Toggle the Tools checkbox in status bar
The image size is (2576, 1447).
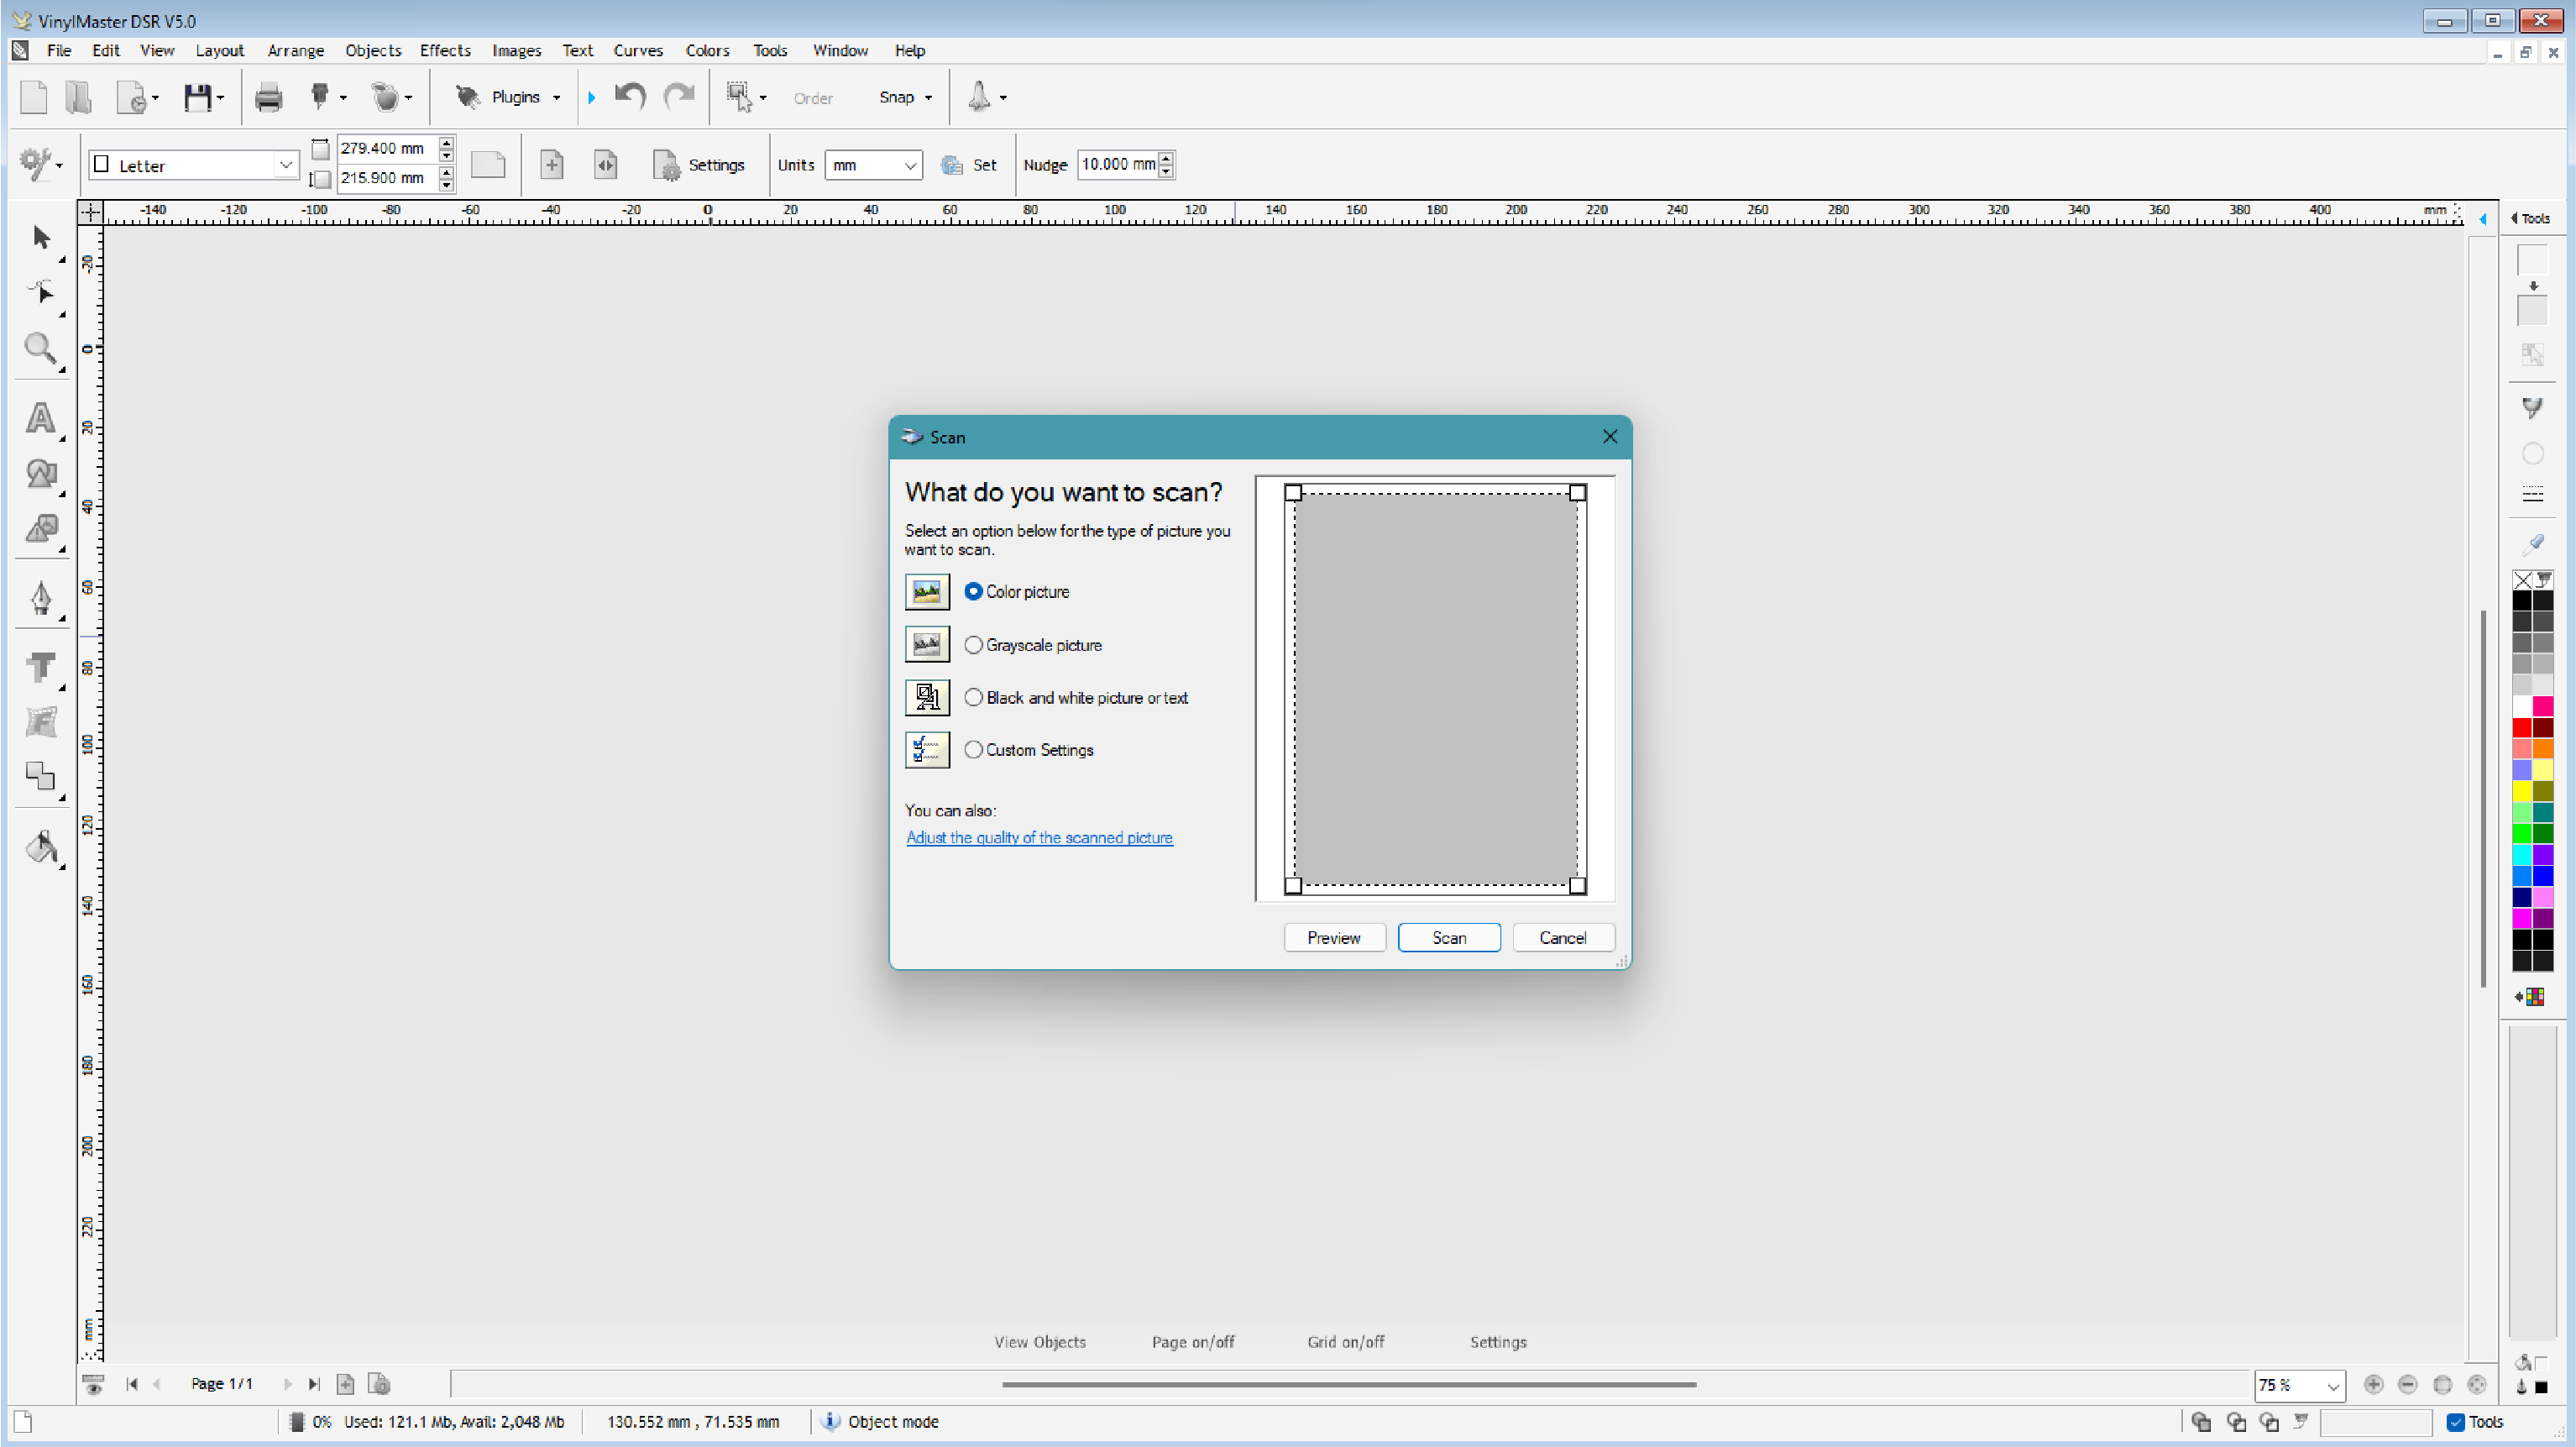2455,1422
